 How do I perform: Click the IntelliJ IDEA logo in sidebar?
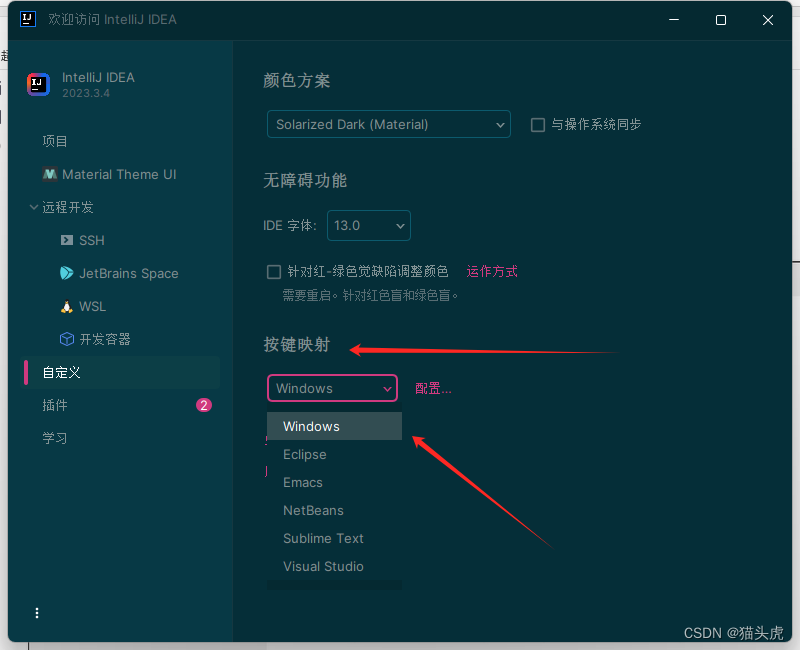(x=38, y=84)
